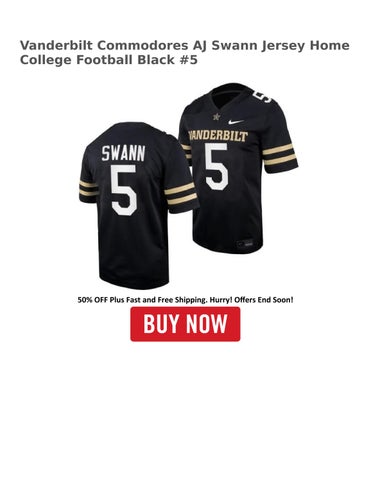
Task: Click the VANDERBILT wordmark on the front jersey
Action: click(x=218, y=136)
